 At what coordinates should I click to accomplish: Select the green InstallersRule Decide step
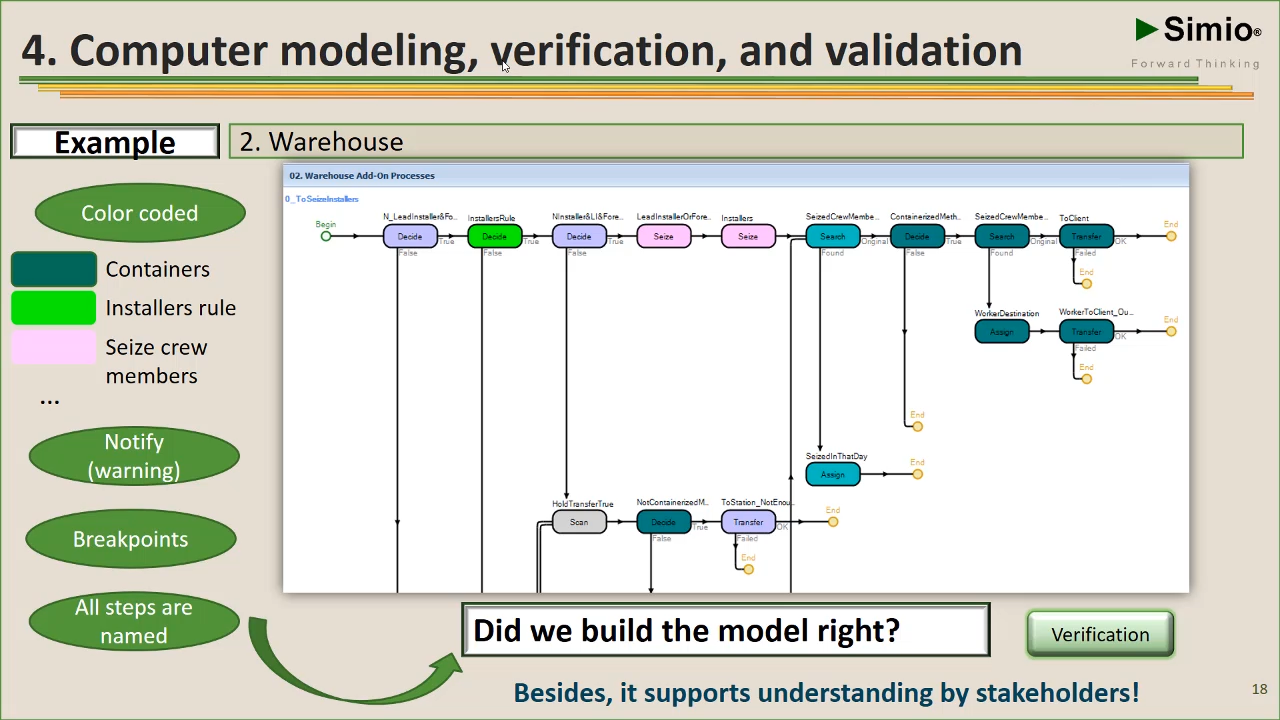tap(494, 237)
